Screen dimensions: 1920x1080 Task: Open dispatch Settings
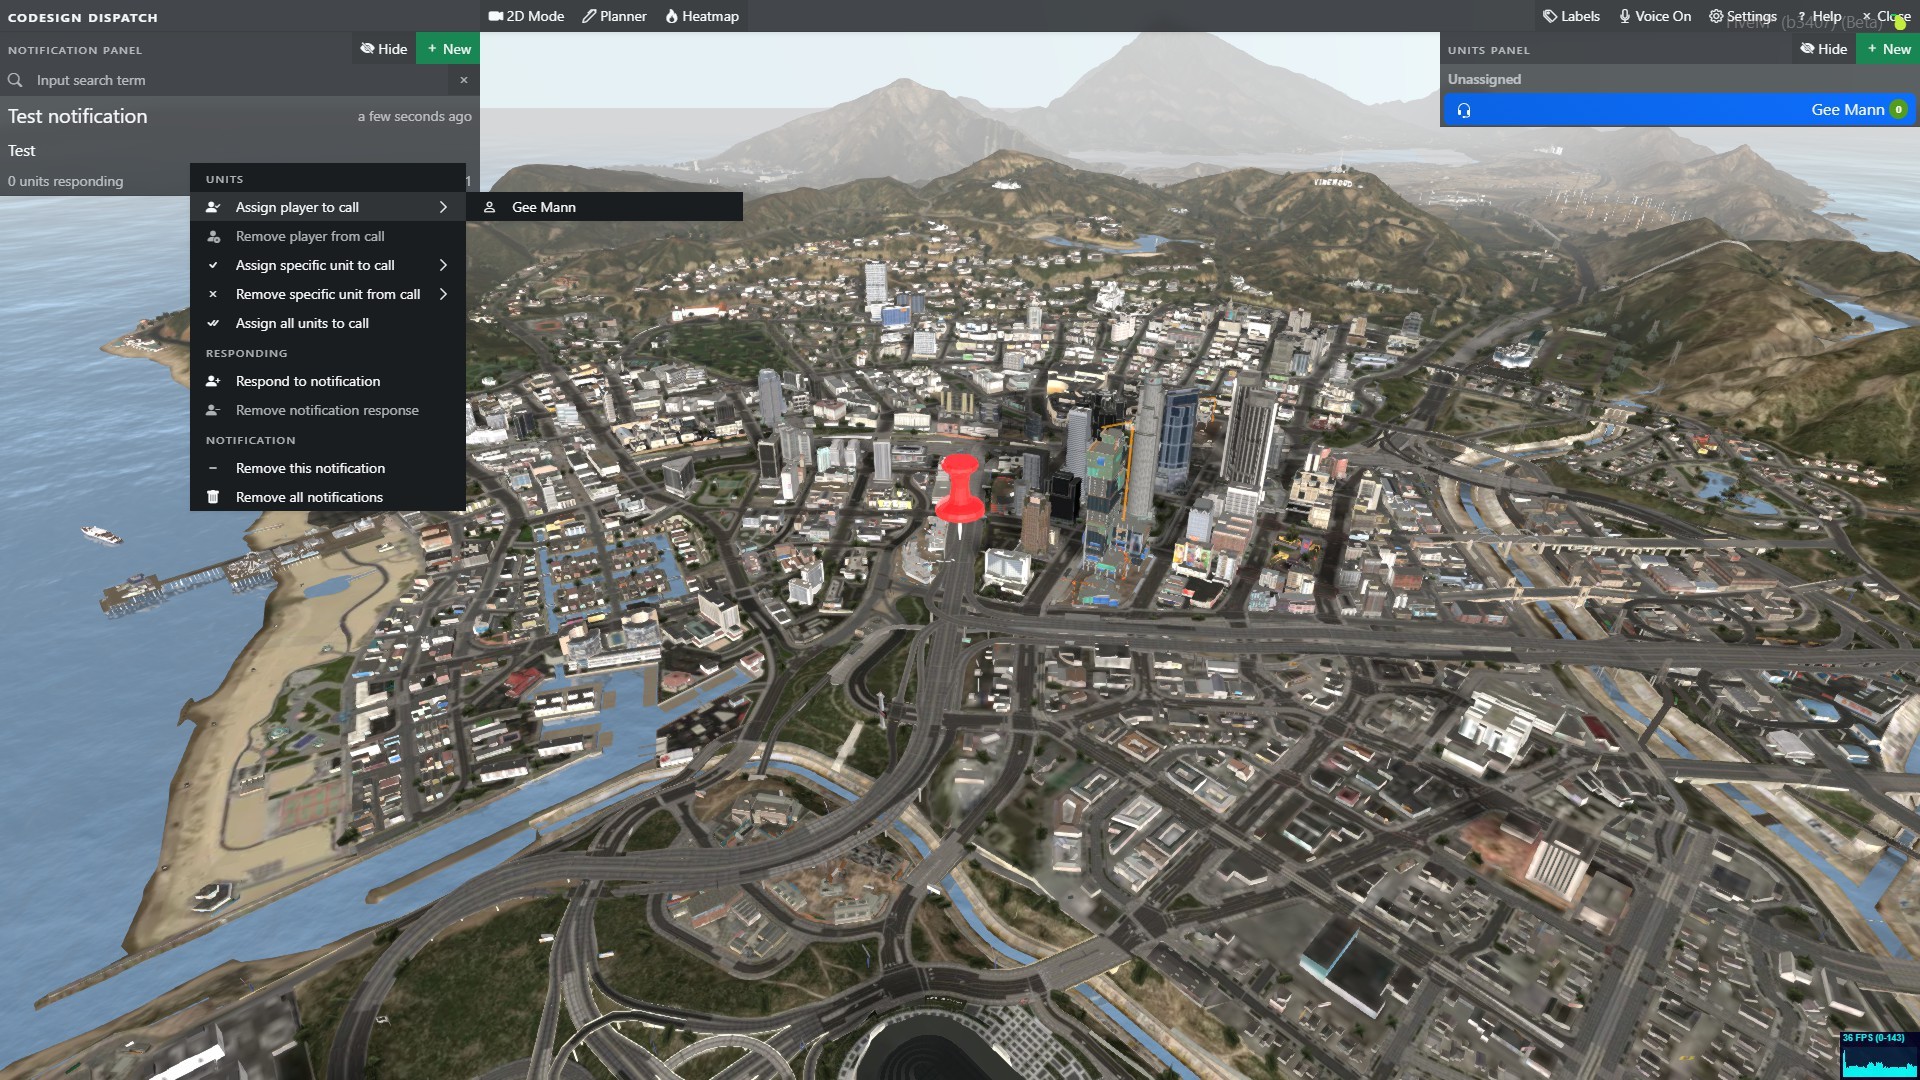tap(1742, 16)
